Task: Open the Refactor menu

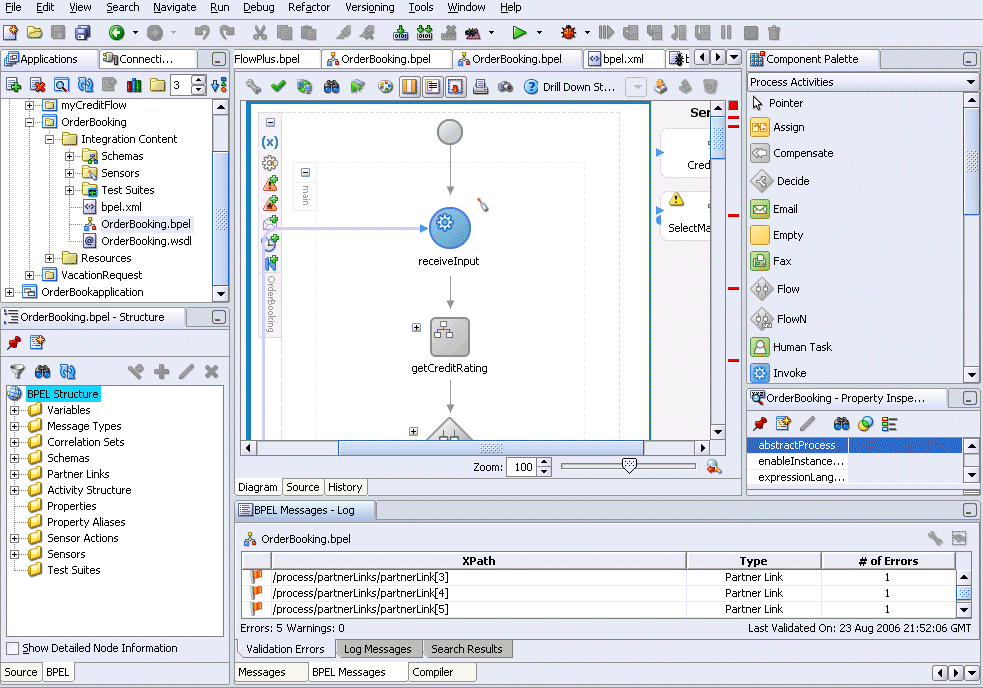Action: [x=308, y=8]
